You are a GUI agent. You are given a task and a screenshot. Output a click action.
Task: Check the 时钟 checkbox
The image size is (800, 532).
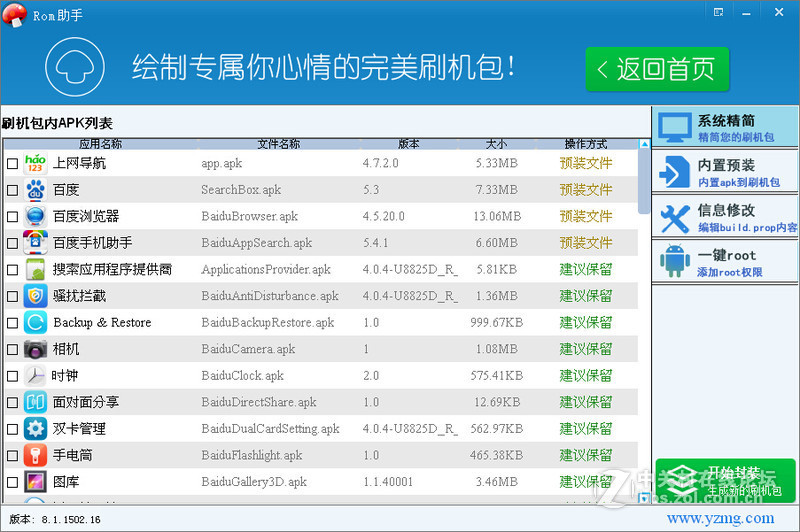(x=12, y=376)
